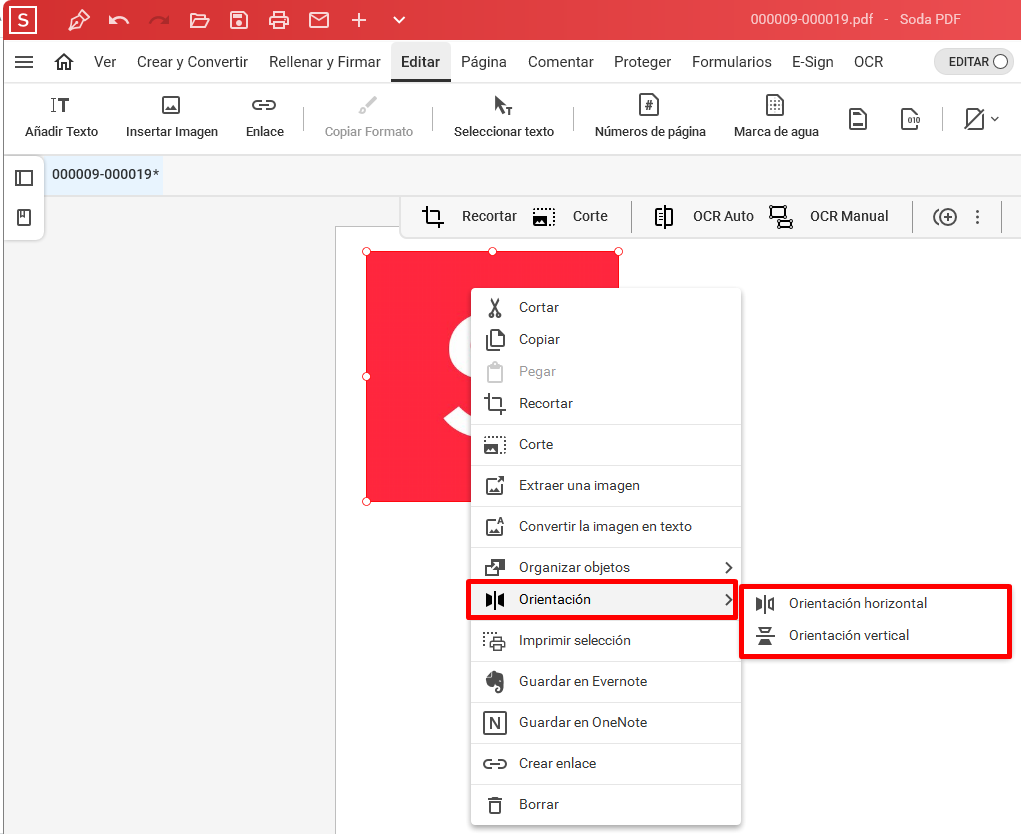Open the E-Sign tab
The width and height of the screenshot is (1021, 834).
coord(813,62)
